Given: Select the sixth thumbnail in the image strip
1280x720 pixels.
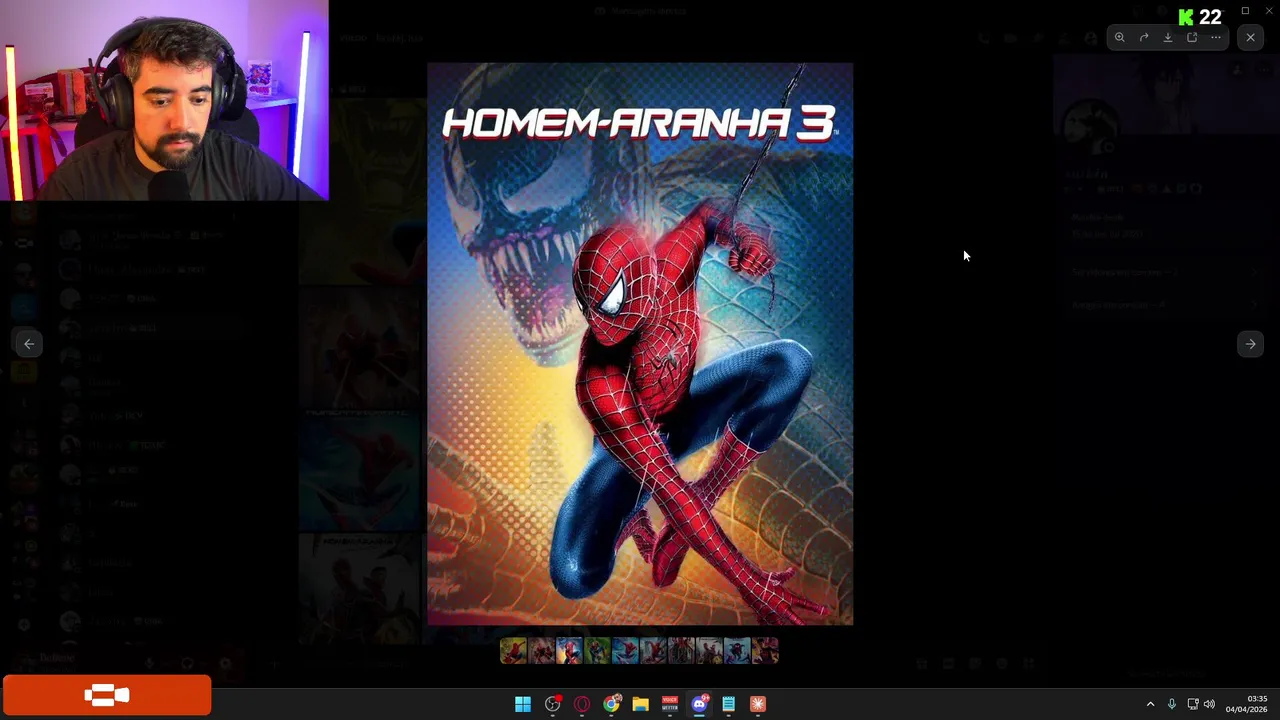Looking at the screenshot, I should (653, 652).
